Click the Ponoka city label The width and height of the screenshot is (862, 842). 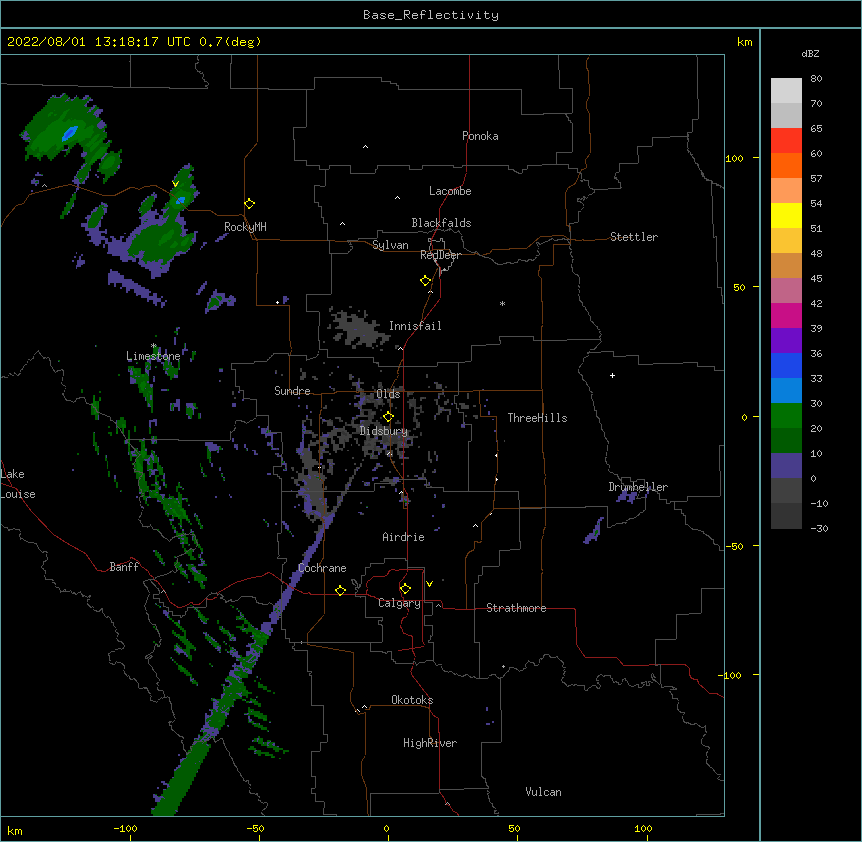[480, 136]
